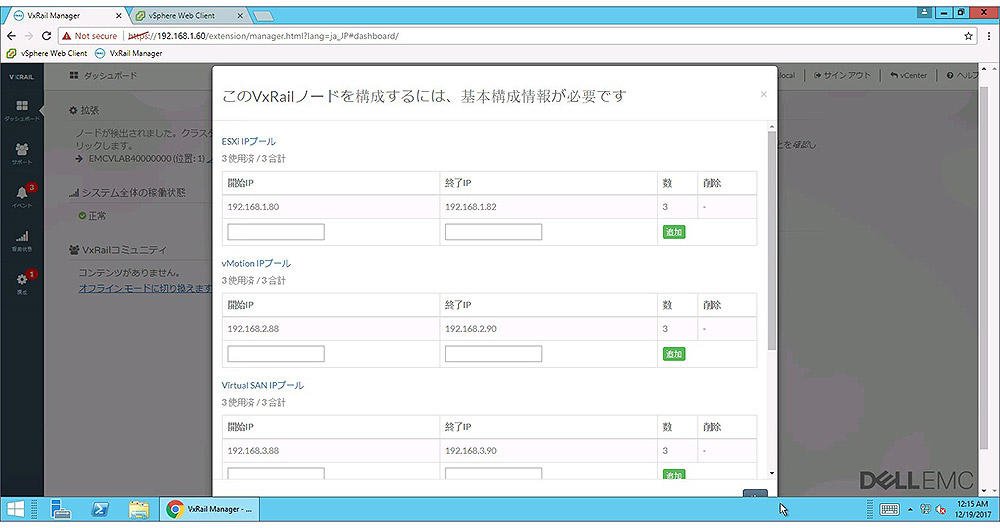The width and height of the screenshot is (1000, 528).
Task: Open the Support sidebar icon
Action: [x=22, y=152]
